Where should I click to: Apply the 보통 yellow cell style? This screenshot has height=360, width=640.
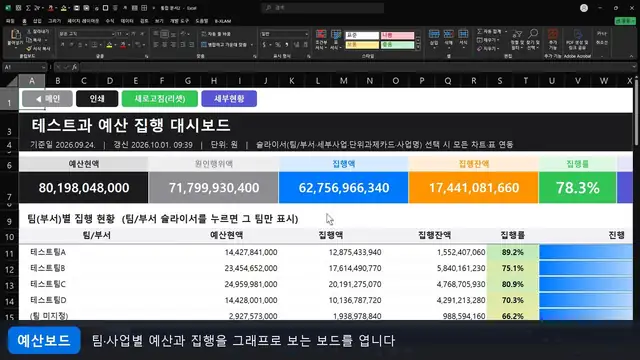[x=362, y=45]
